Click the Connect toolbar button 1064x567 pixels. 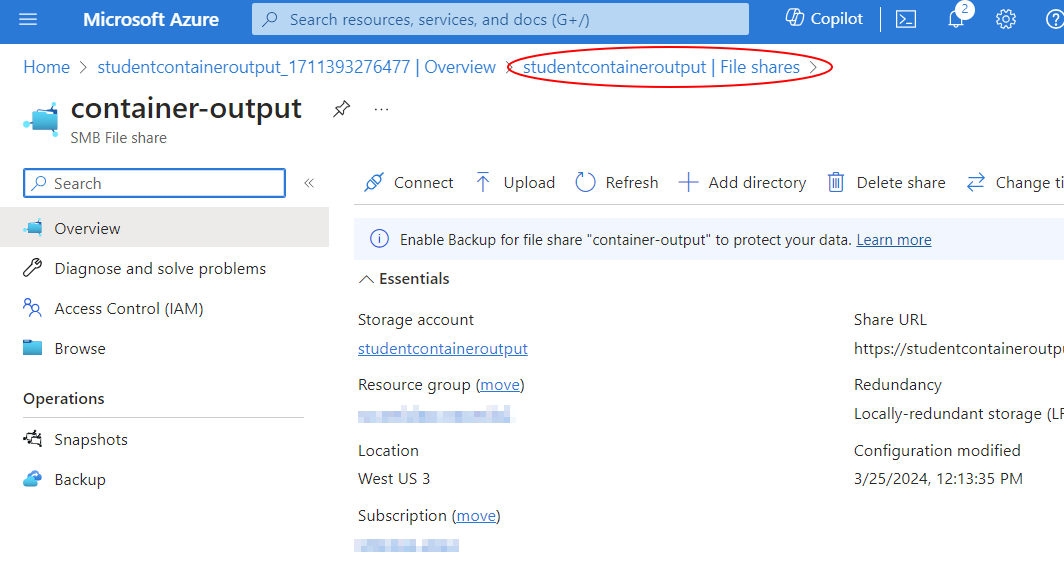click(x=409, y=182)
